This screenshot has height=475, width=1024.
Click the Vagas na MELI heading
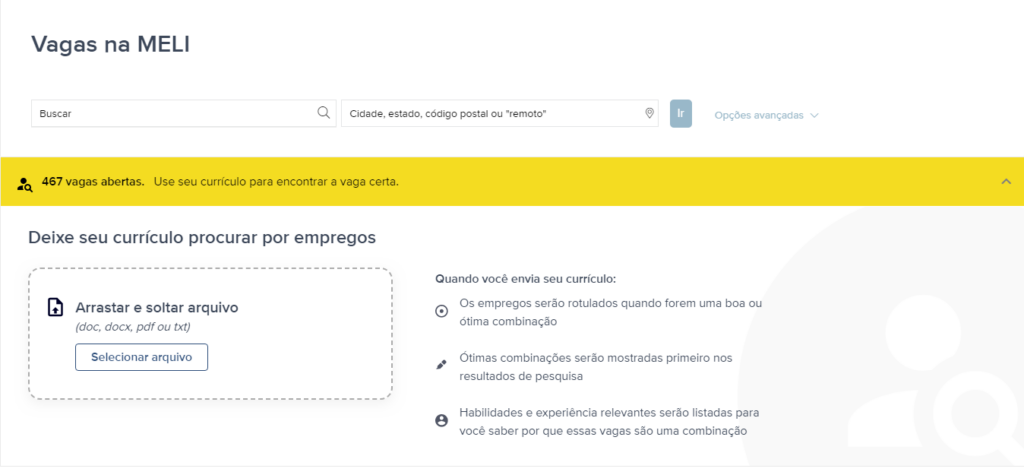click(110, 44)
